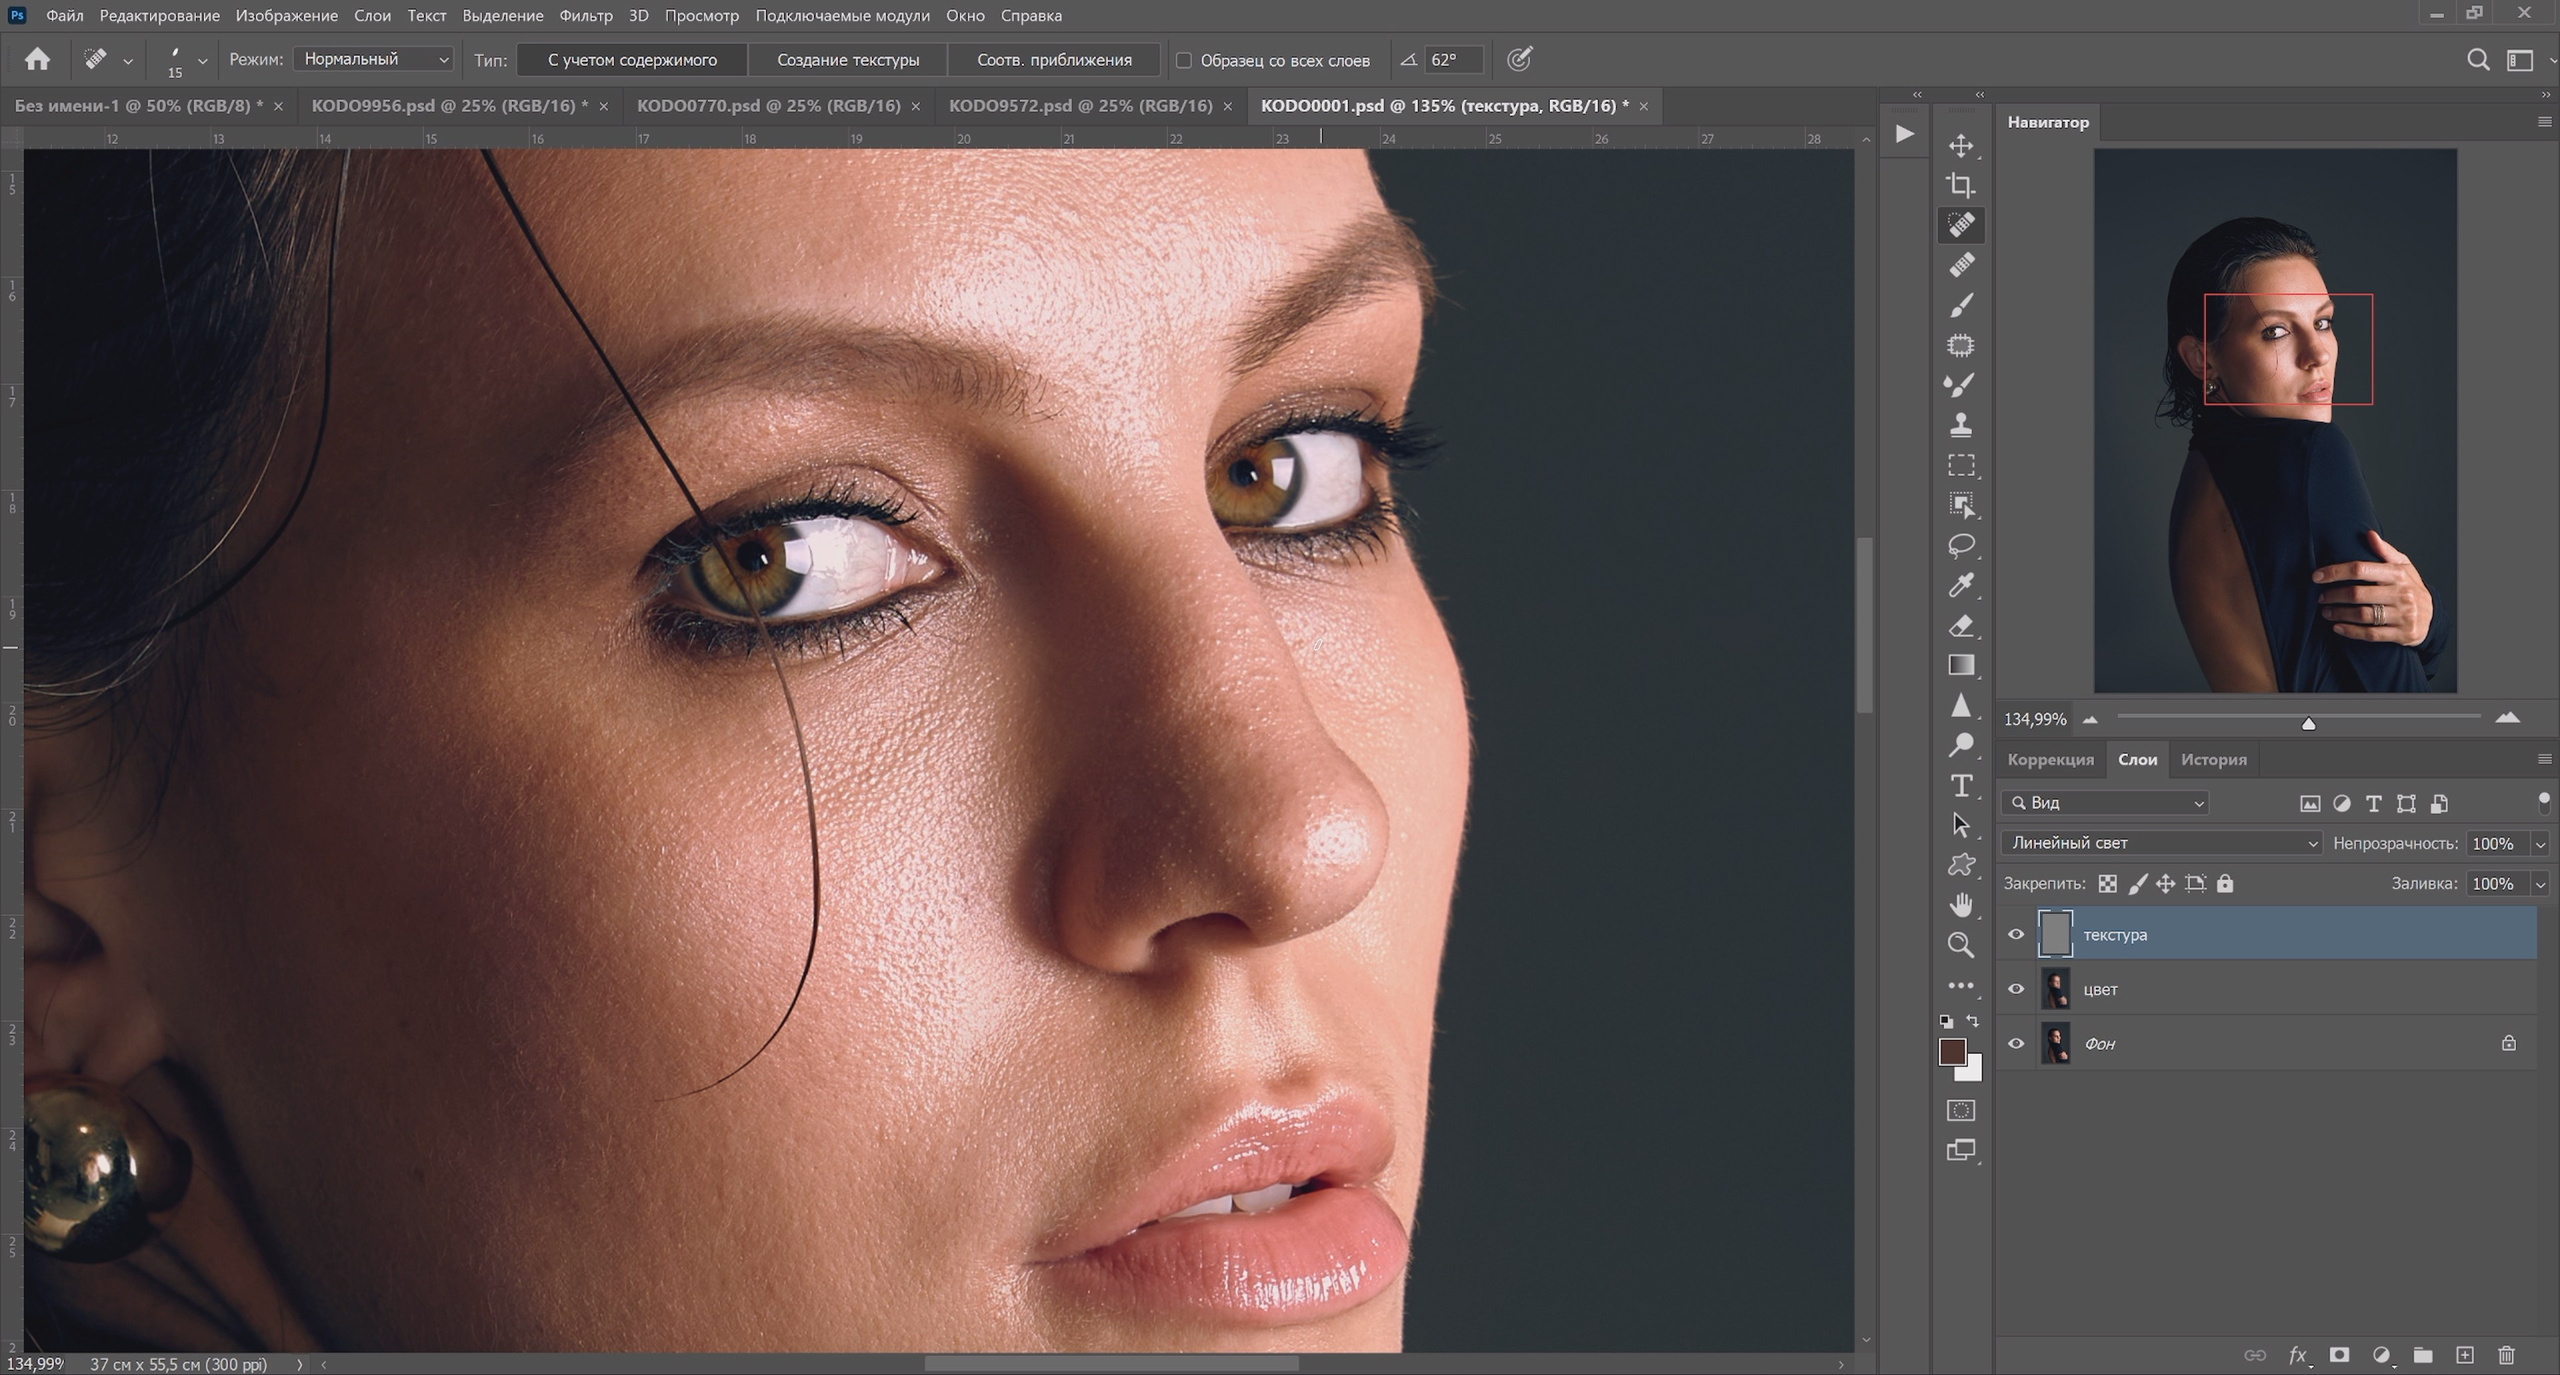Hide the цвет layer
This screenshot has height=1375, width=2560.
click(2016, 989)
